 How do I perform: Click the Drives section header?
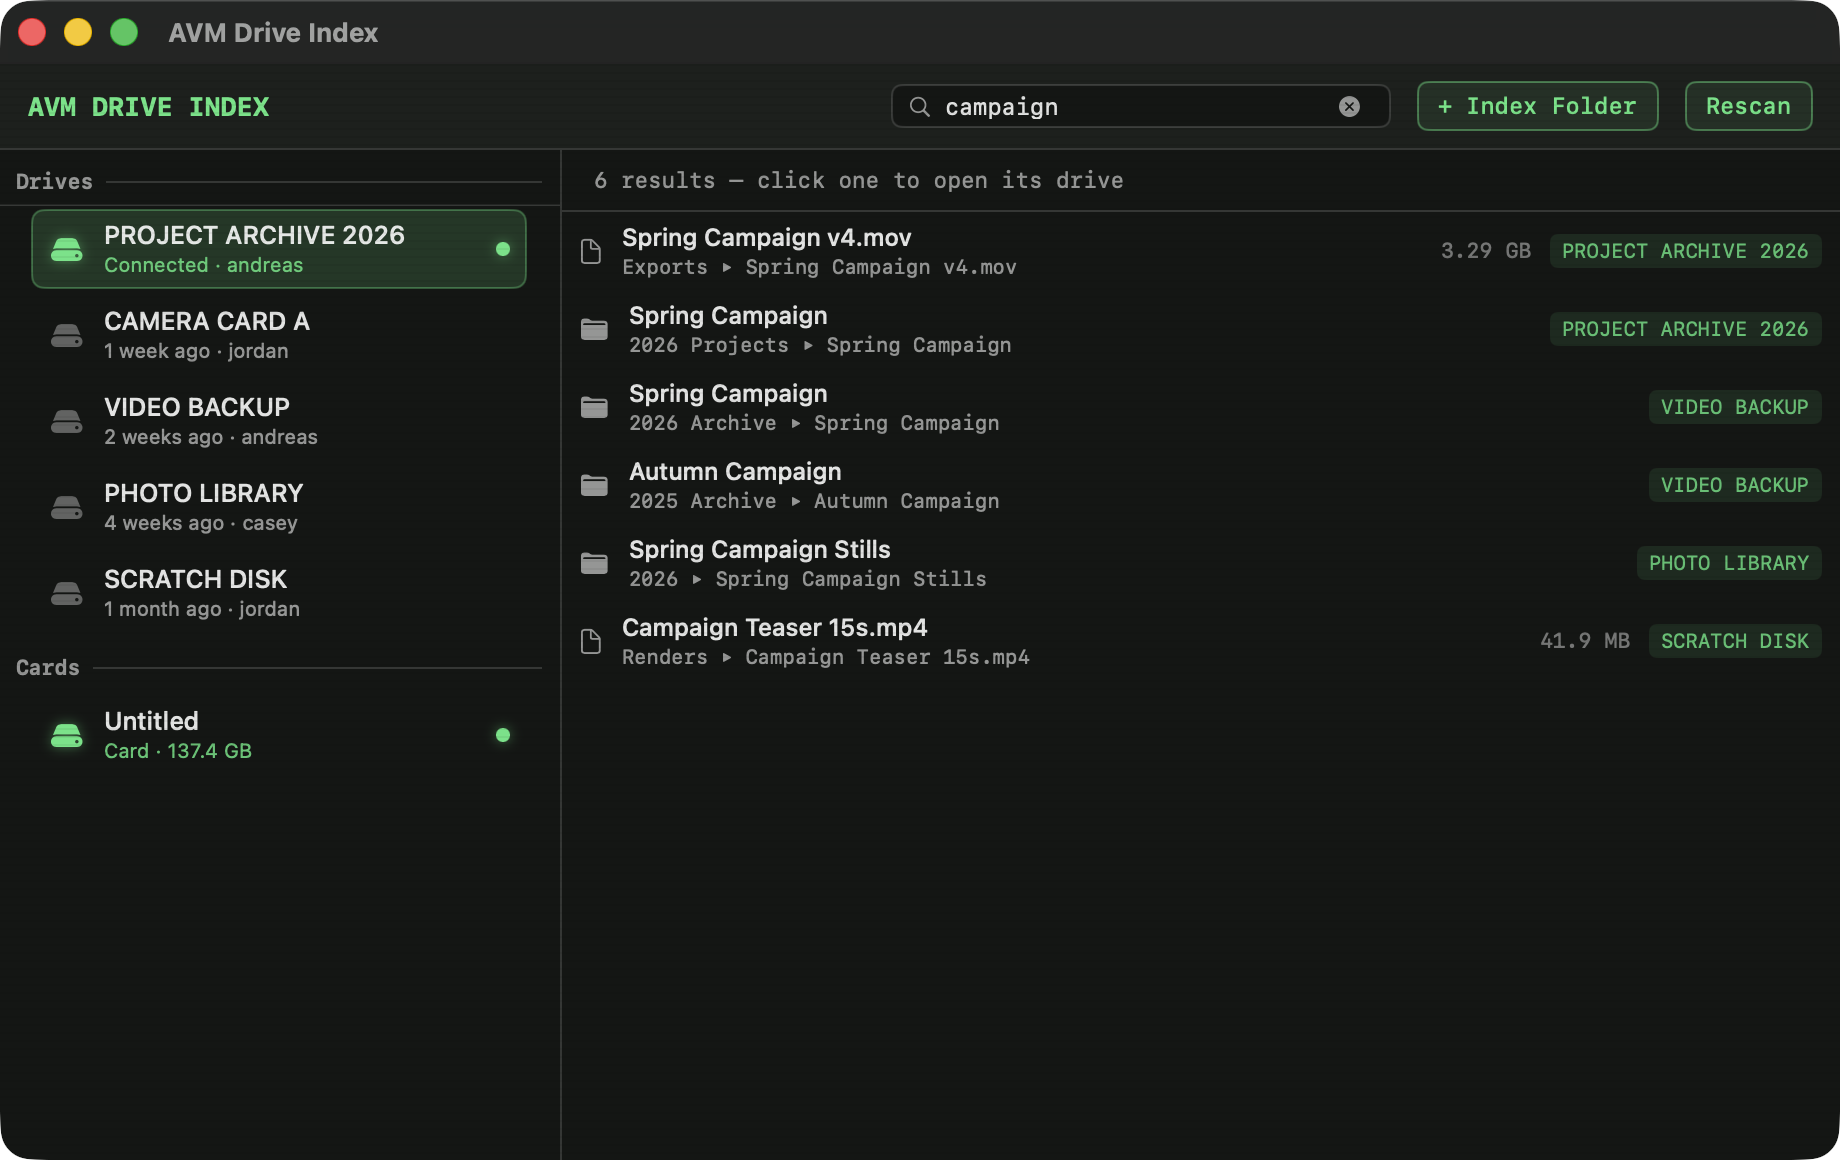click(54, 182)
